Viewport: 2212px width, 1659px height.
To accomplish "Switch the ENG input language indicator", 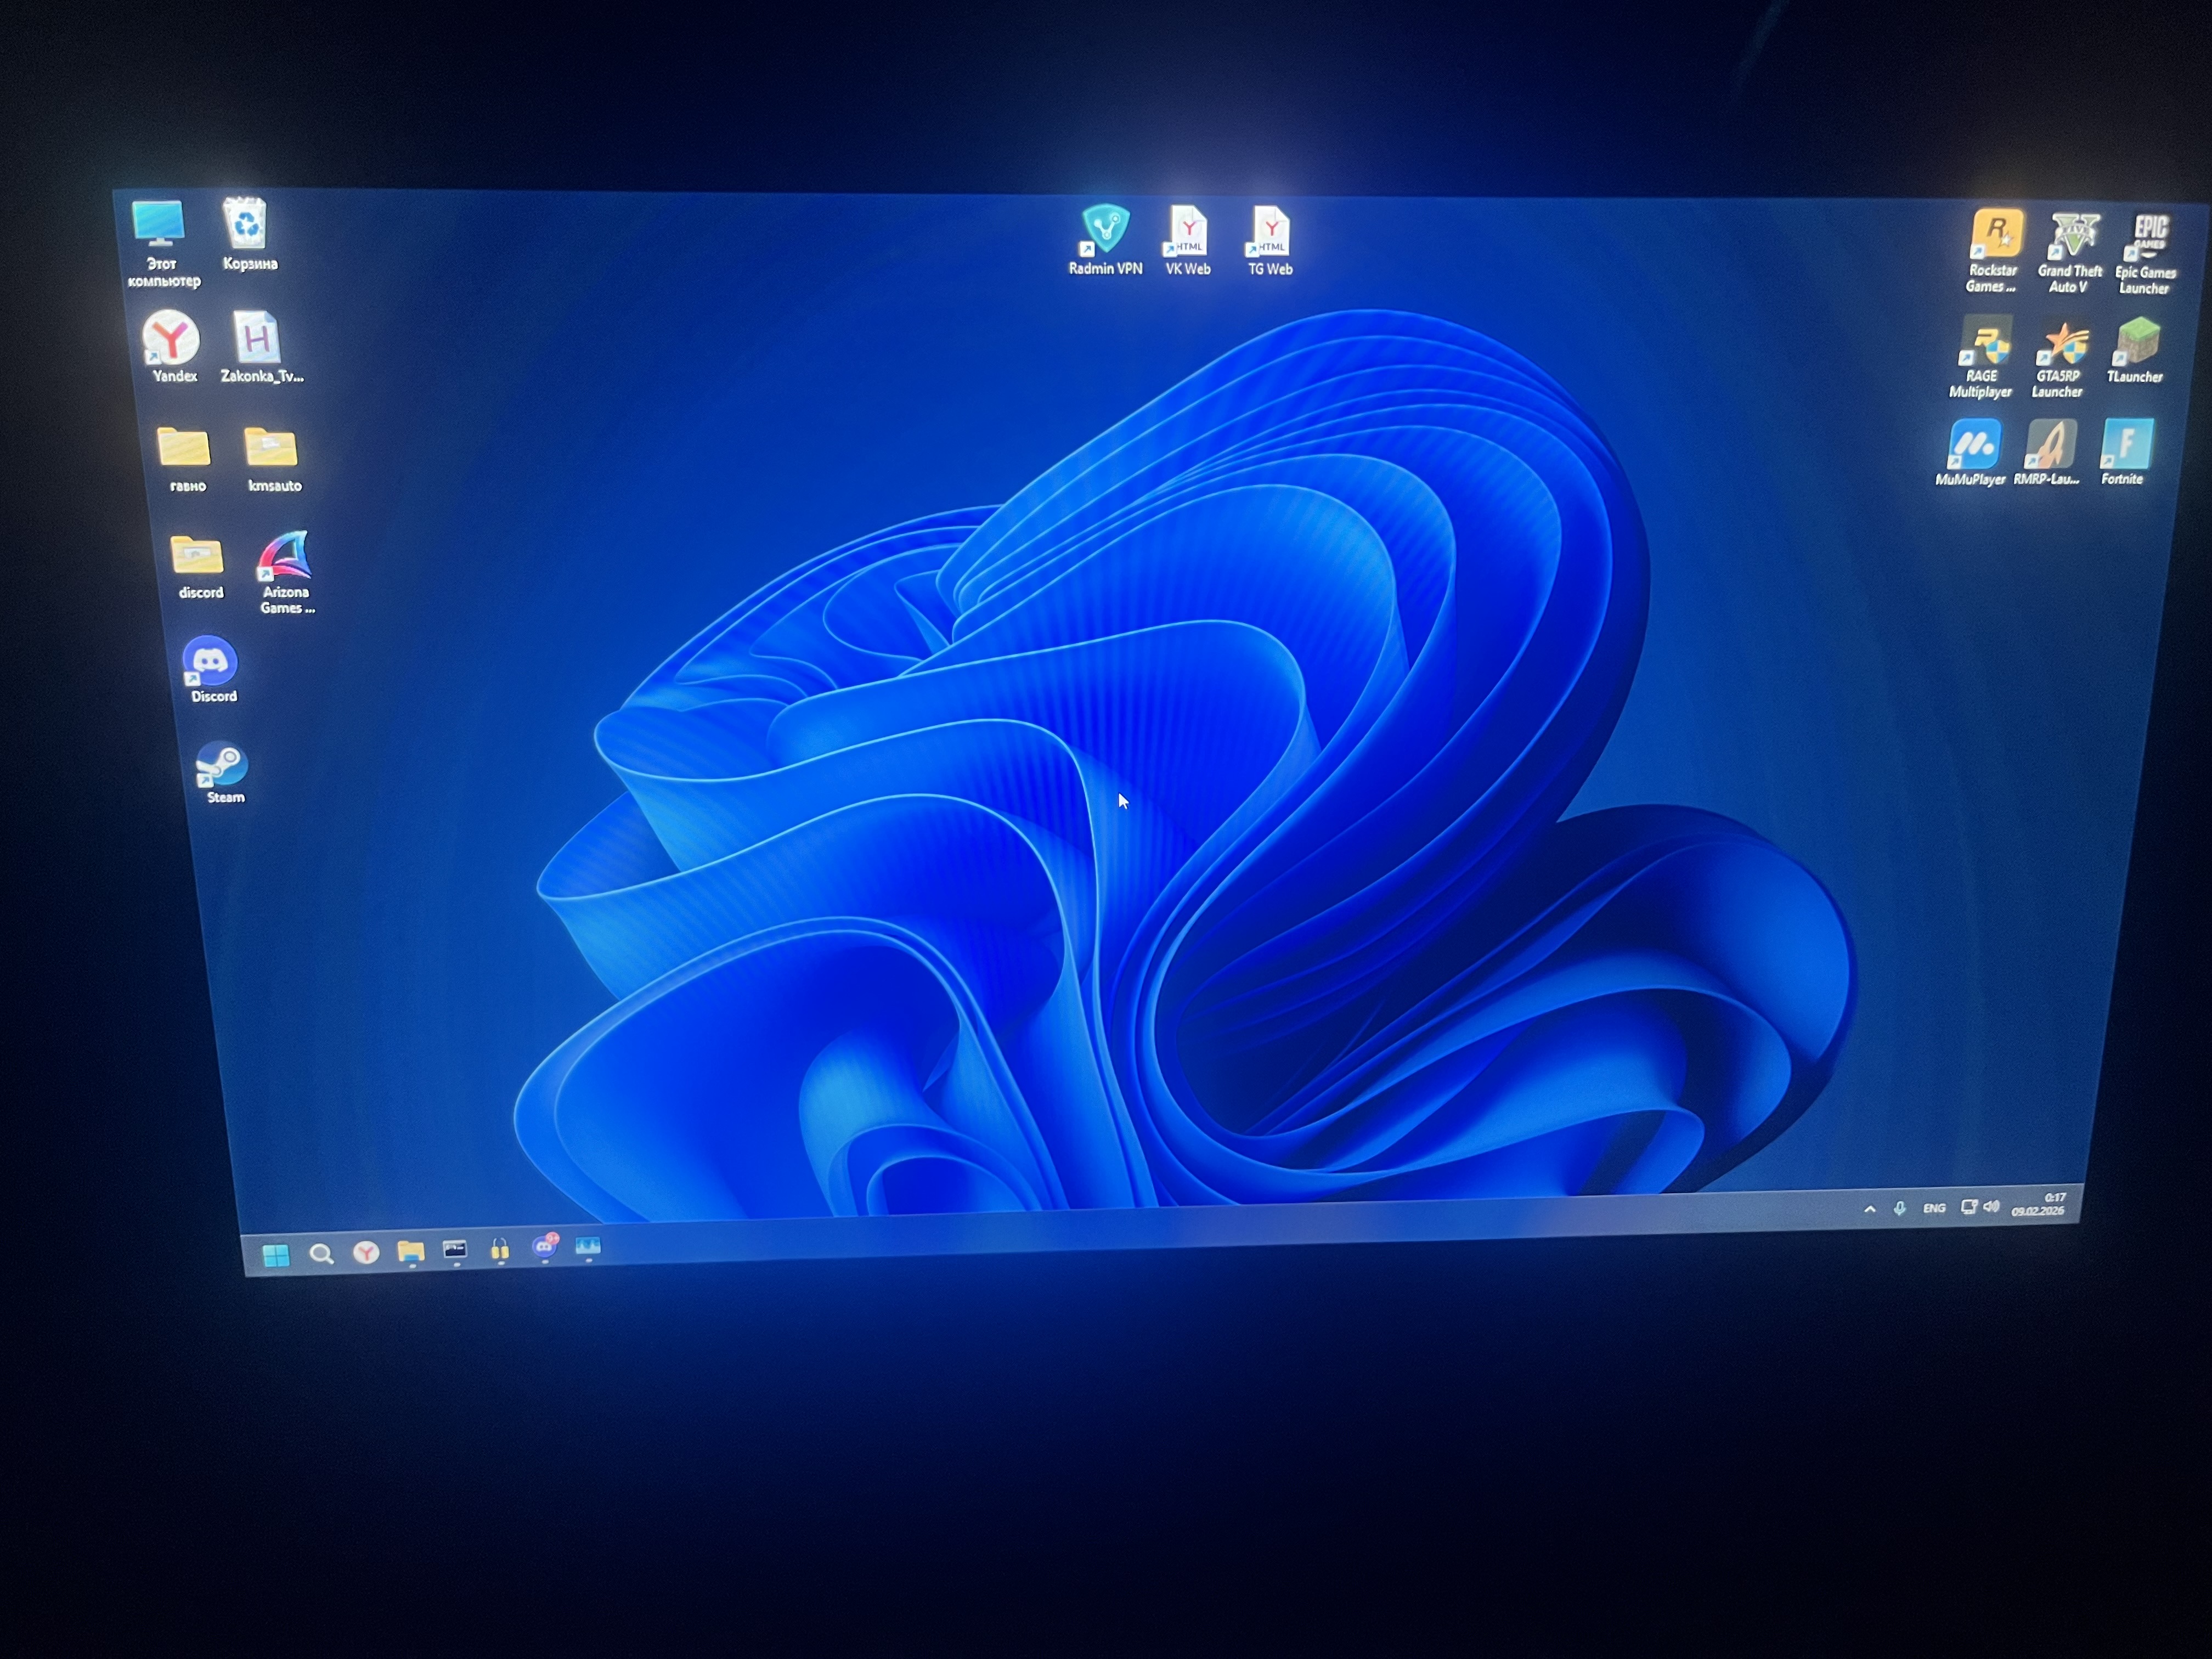I will tap(1934, 1208).
